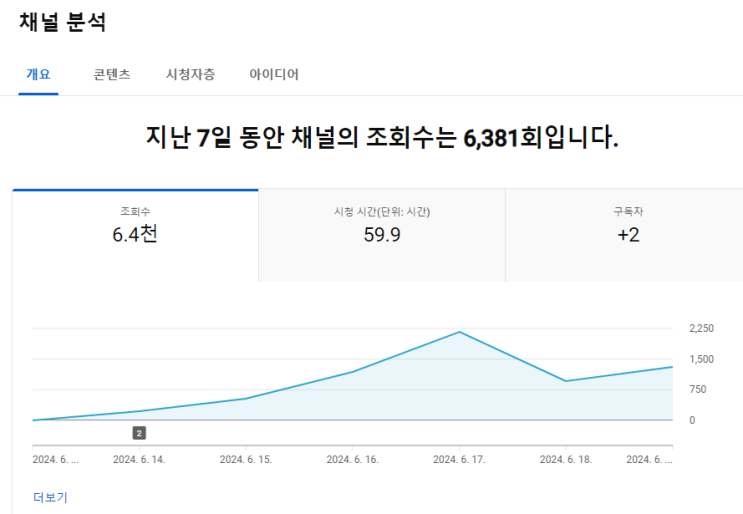The height and width of the screenshot is (514, 743).
Task: Click the 7-day views summary headline
Action: (382, 137)
